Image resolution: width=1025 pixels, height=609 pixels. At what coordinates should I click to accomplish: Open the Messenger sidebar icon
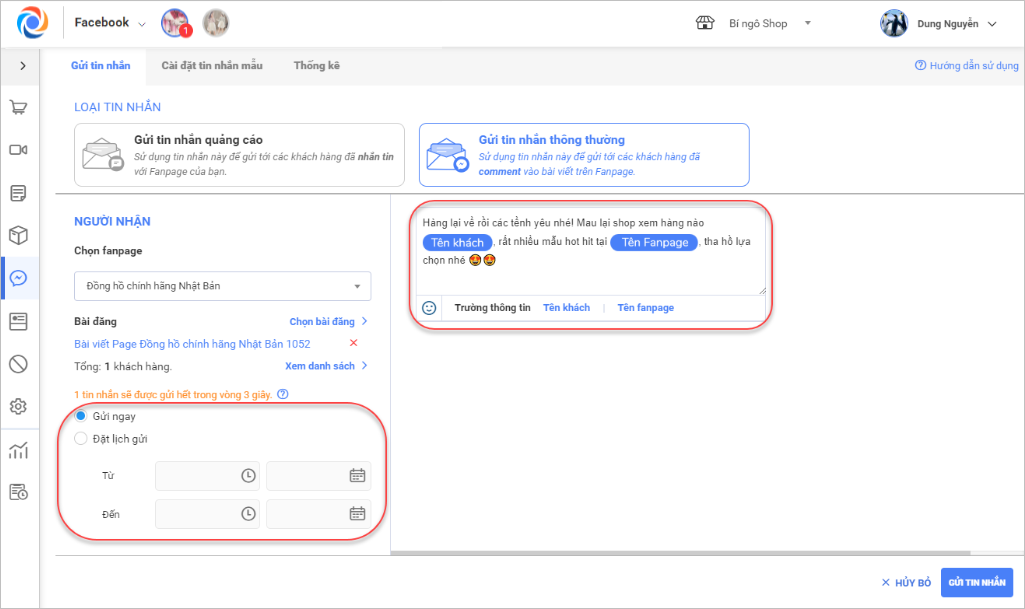pyautogui.click(x=18, y=278)
